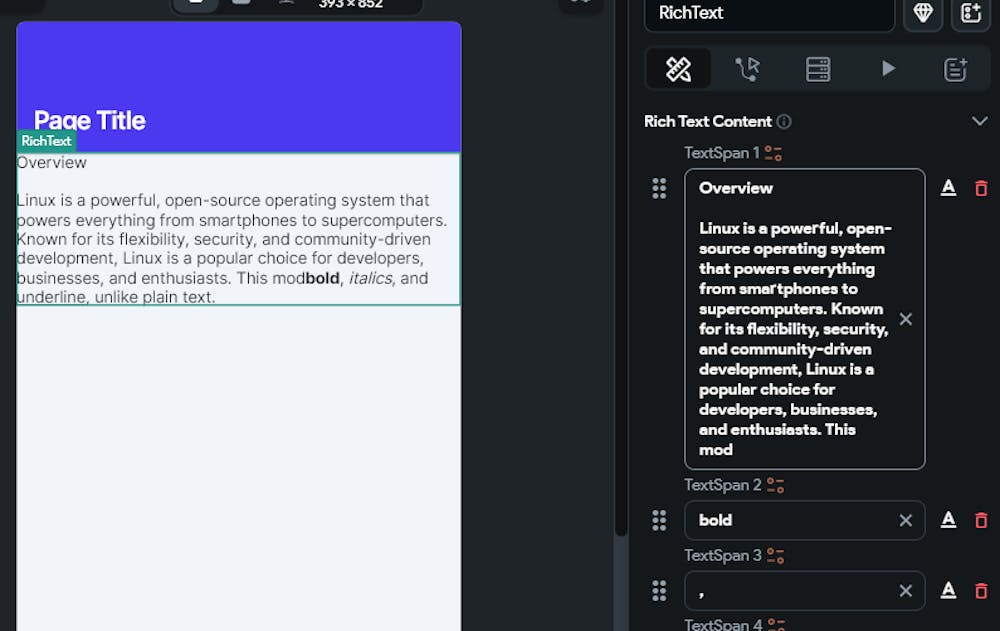This screenshot has height=631, width=1000.
Task: Delete TextSpan 1
Action: [x=981, y=188]
